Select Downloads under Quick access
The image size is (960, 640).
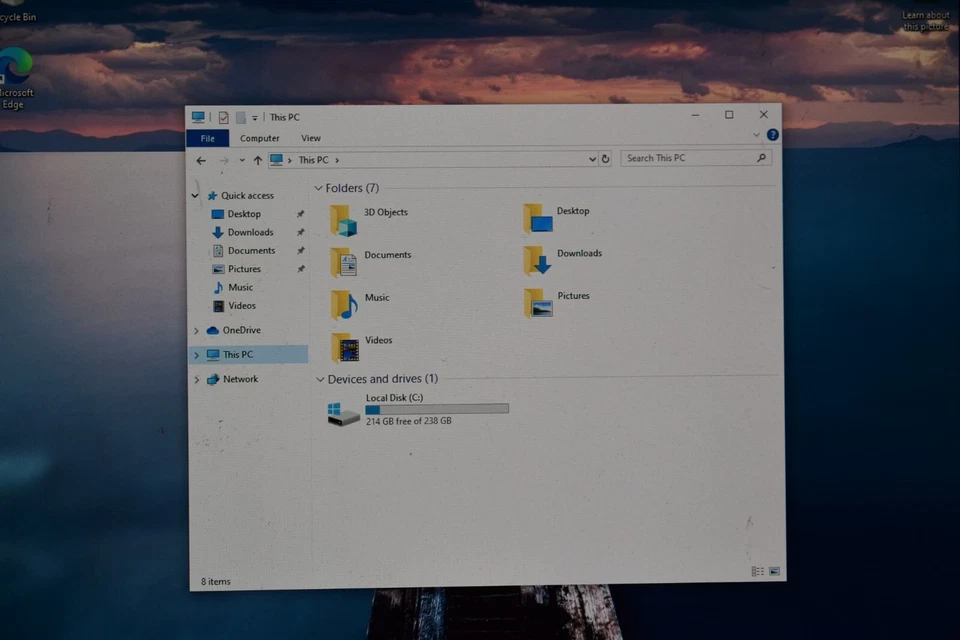click(250, 232)
